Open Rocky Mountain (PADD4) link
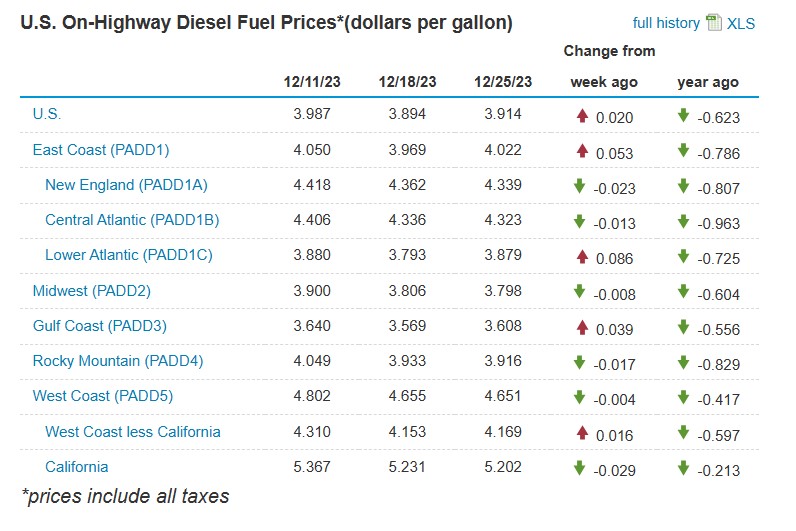 coord(118,361)
